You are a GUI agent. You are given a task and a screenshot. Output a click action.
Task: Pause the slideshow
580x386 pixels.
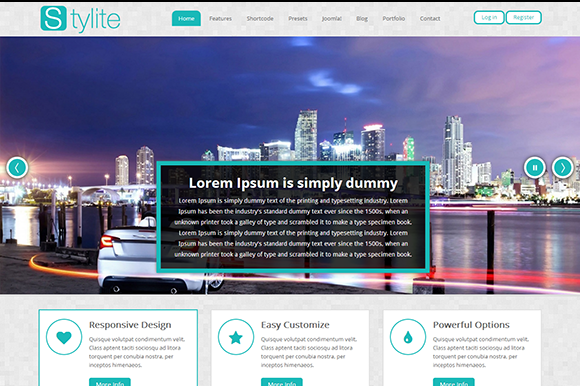click(x=535, y=167)
